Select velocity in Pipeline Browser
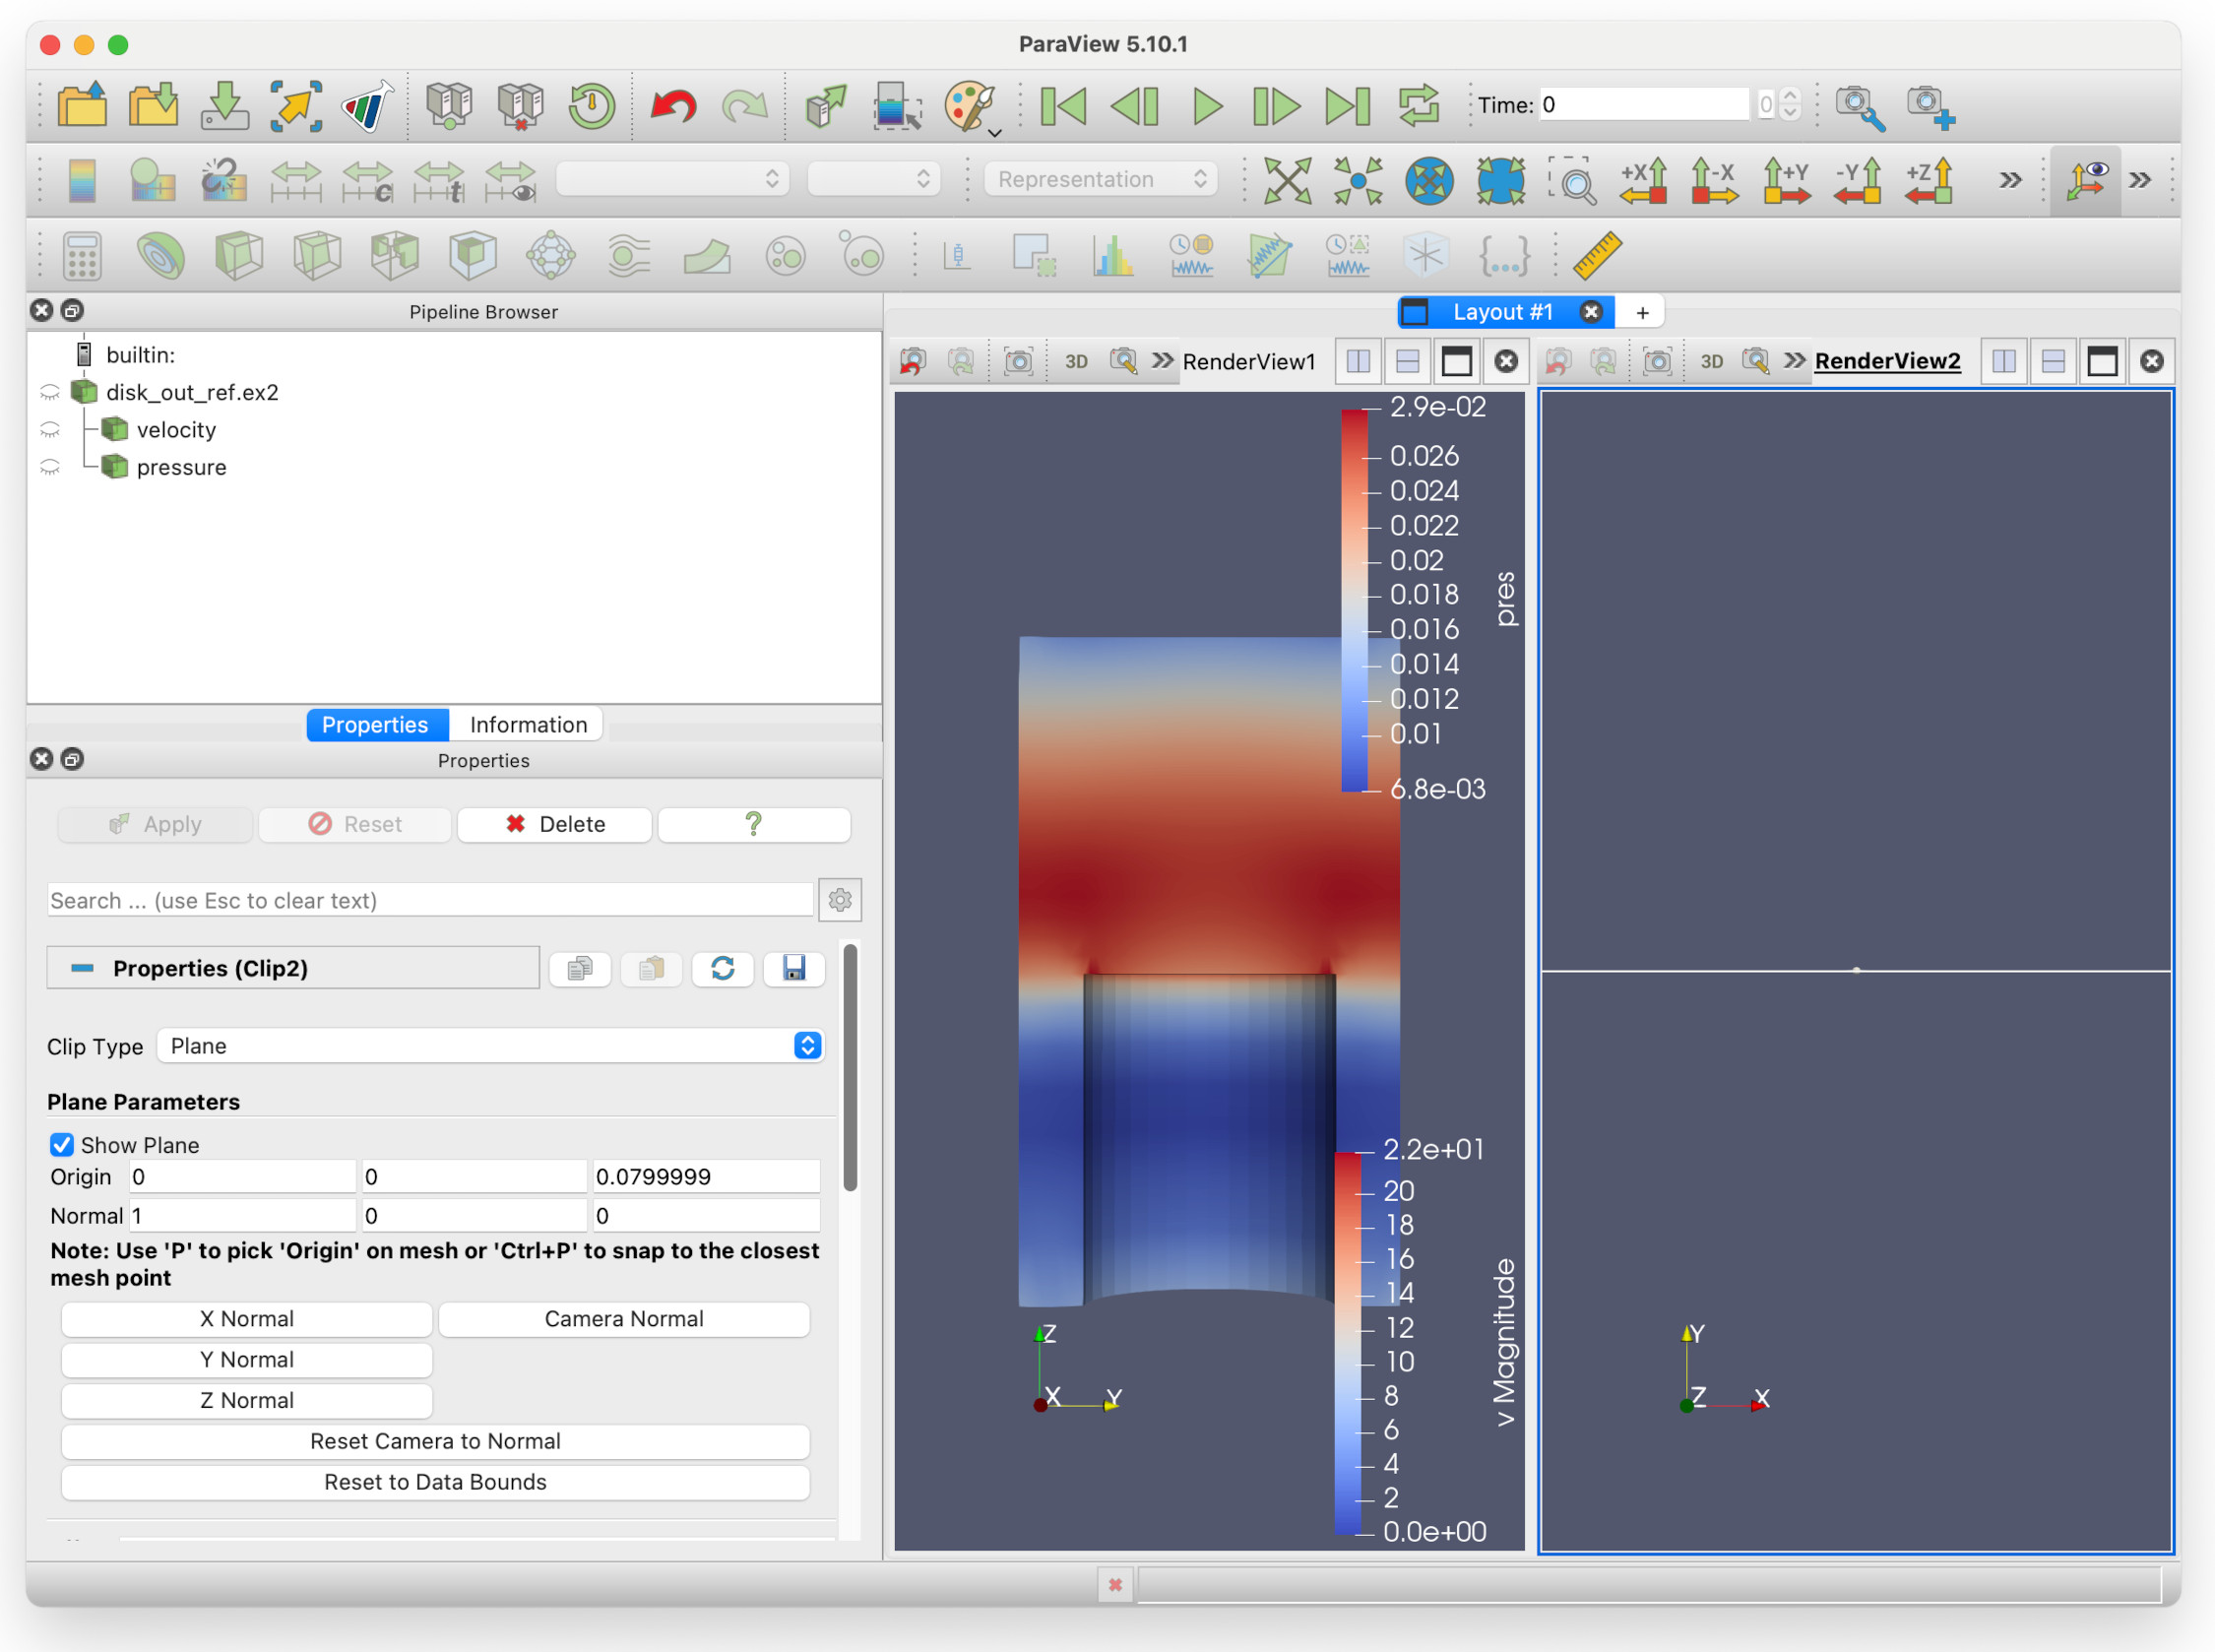This screenshot has width=2215, height=1652. (176, 430)
